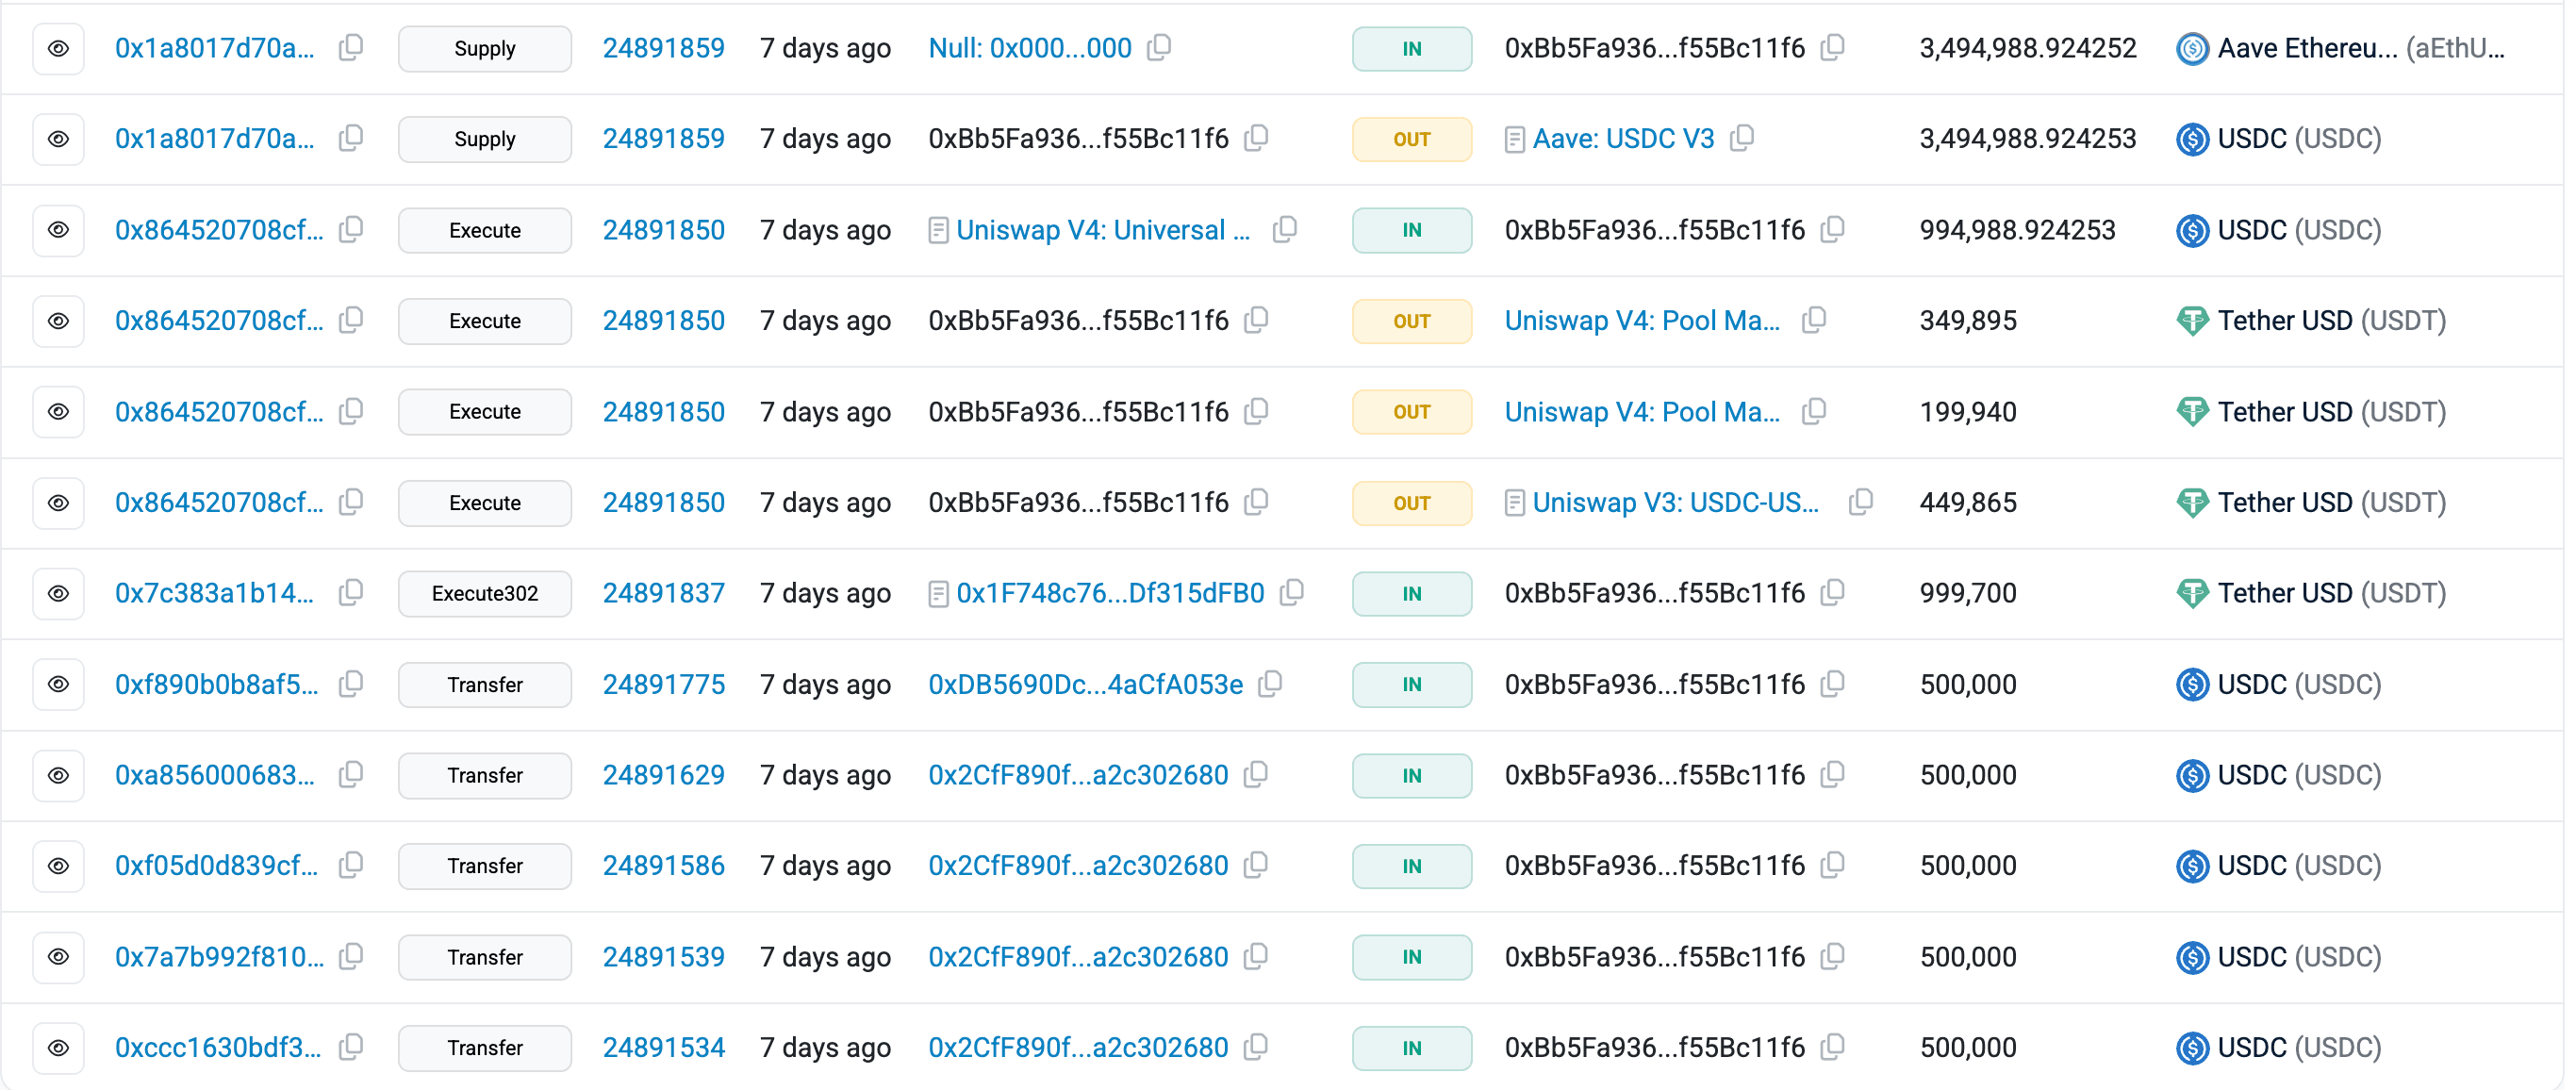Preview the Execute302 transaction with its eye icon
This screenshot has width=2576, height=1090.
(x=58, y=593)
